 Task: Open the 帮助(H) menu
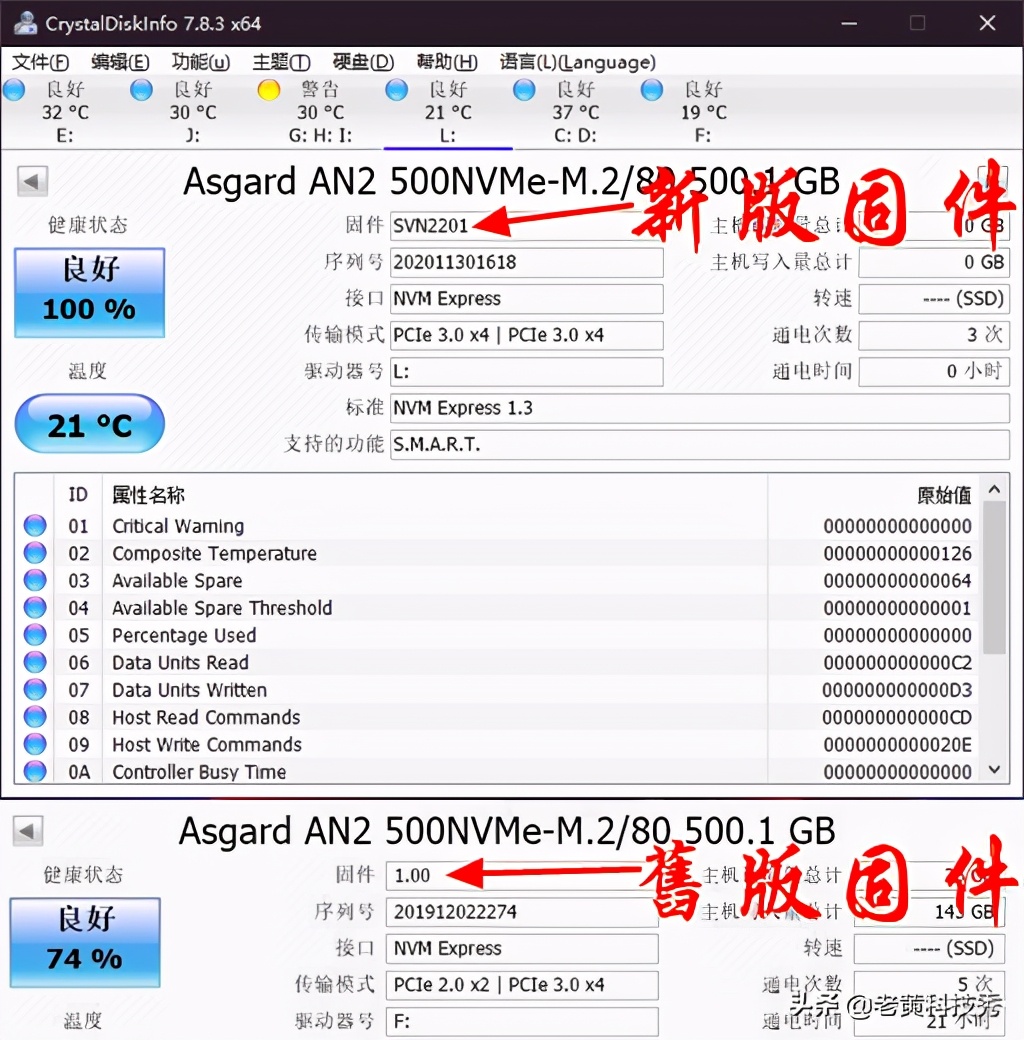[445, 61]
